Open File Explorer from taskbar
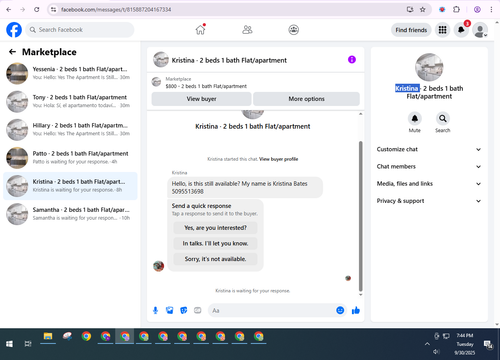The height and width of the screenshot is (360, 500). click(48, 336)
